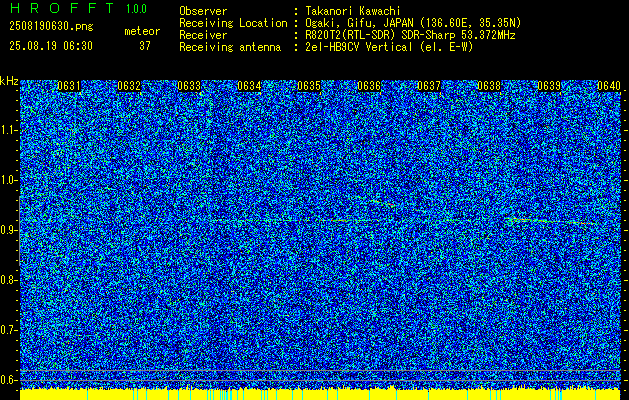Image resolution: width=629 pixels, height=400 pixels.
Task: Click the meteor label
Action: (142, 31)
